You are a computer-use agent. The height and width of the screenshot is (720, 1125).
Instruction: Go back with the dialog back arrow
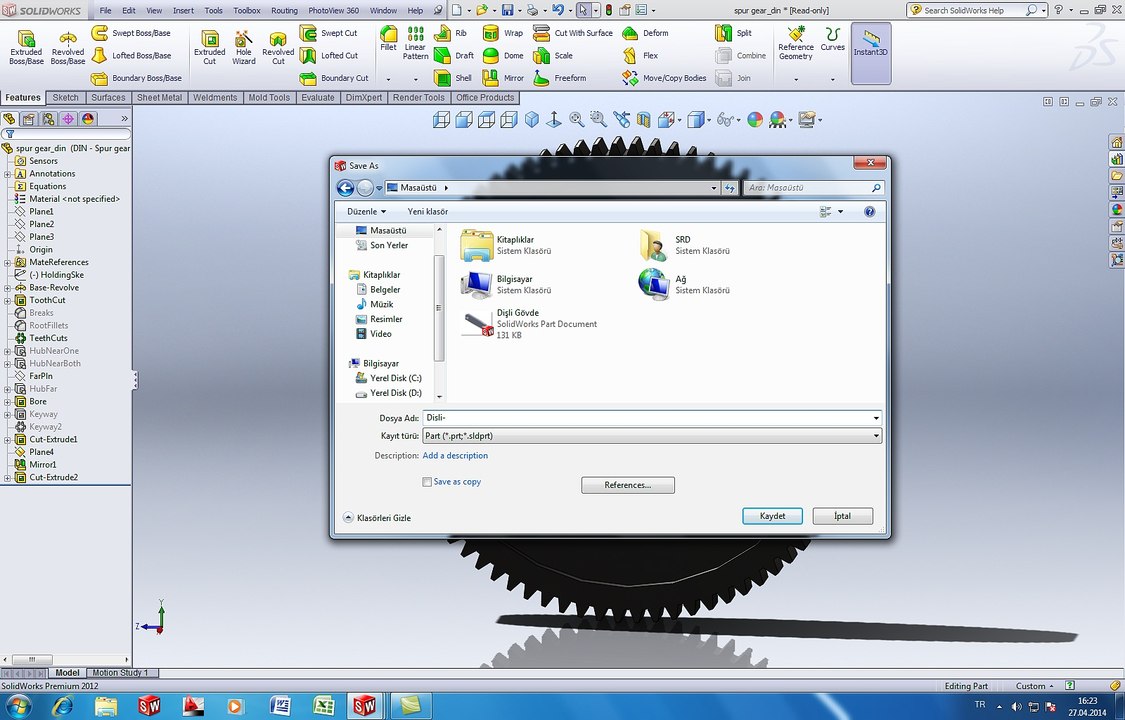pyautogui.click(x=345, y=188)
